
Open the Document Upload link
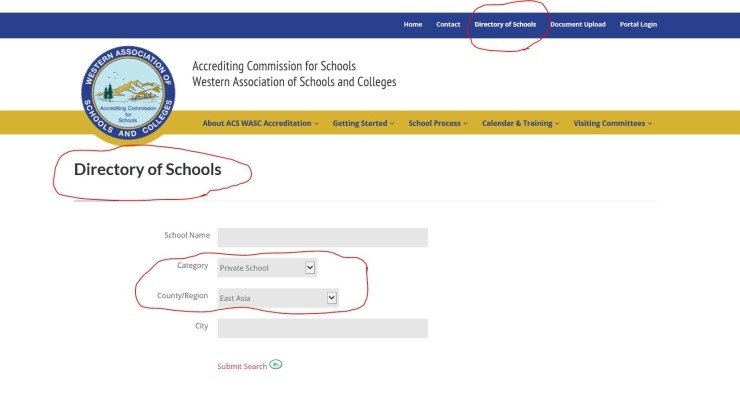(578, 25)
